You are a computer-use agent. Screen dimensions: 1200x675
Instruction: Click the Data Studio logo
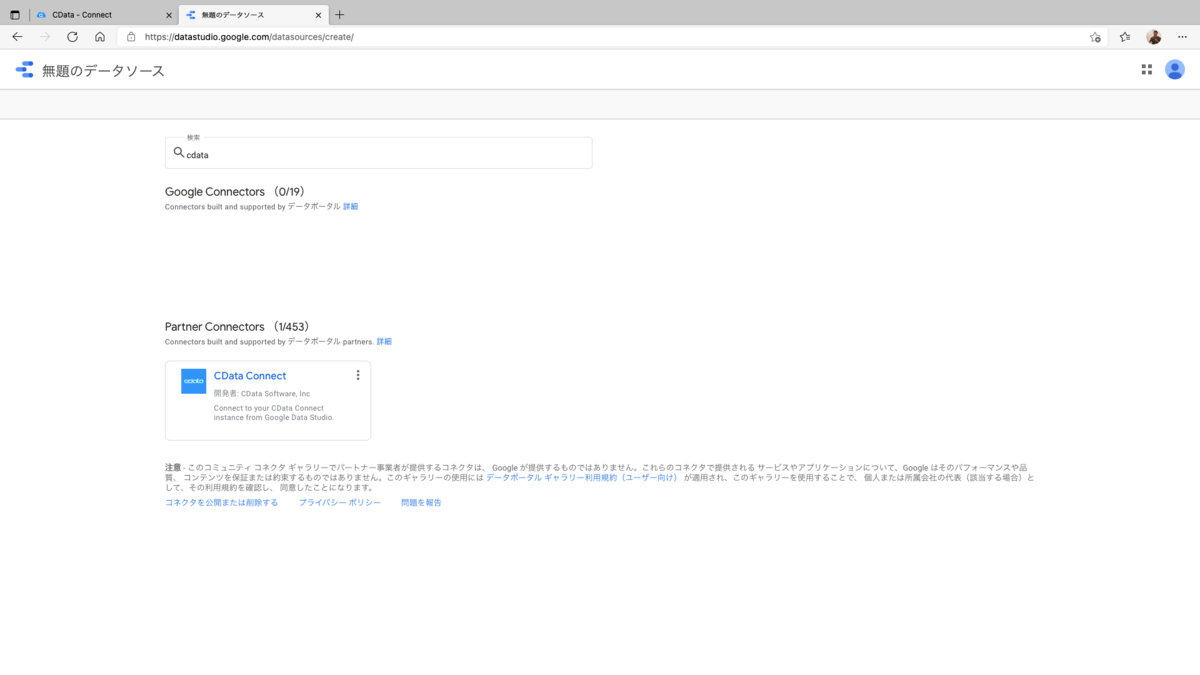[x=24, y=70]
